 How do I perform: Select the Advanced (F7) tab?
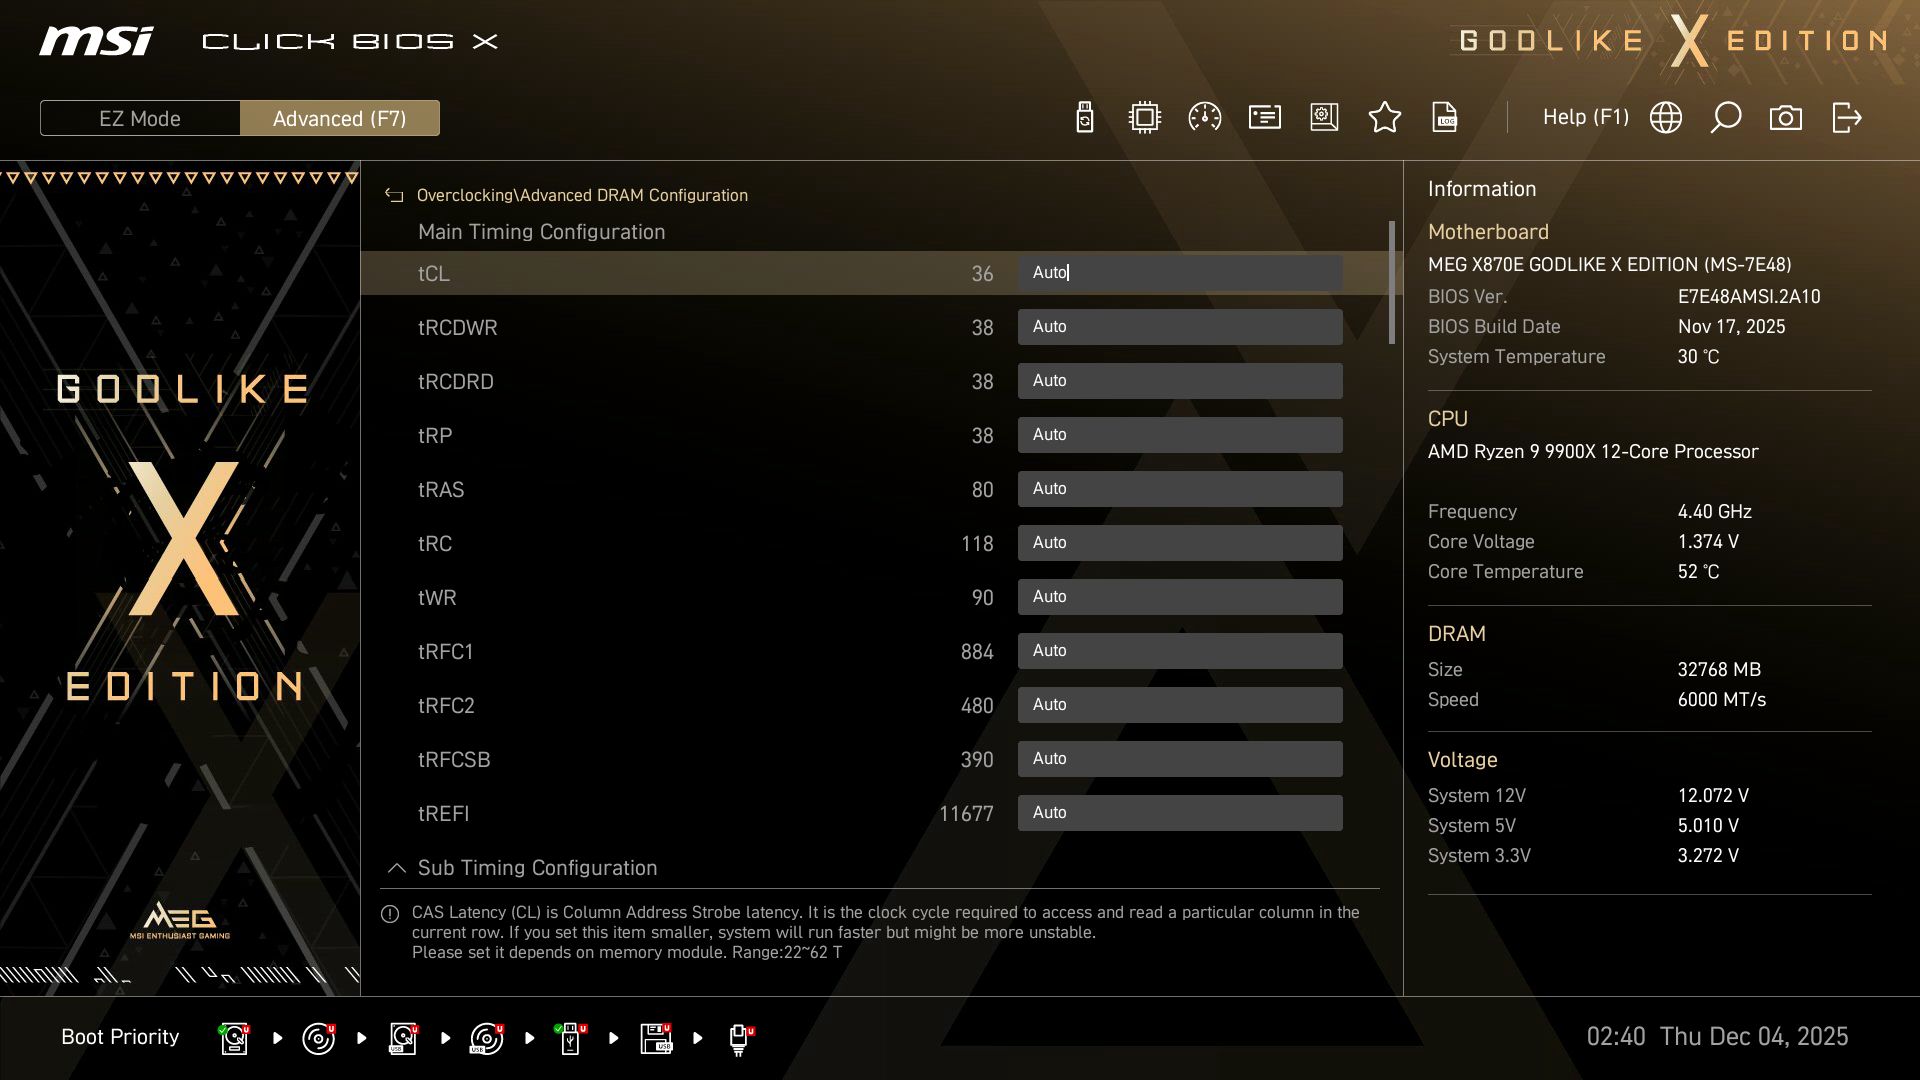(340, 117)
